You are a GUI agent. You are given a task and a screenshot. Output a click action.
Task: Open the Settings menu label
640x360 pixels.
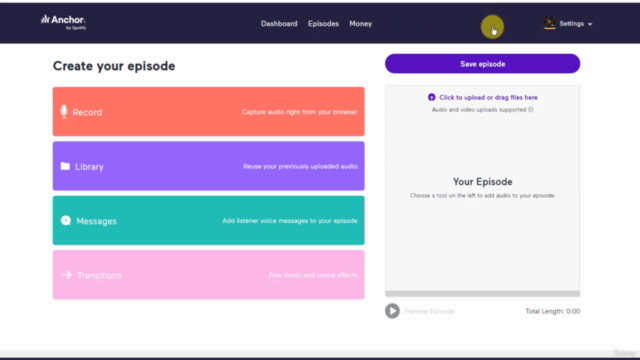pyautogui.click(x=571, y=24)
